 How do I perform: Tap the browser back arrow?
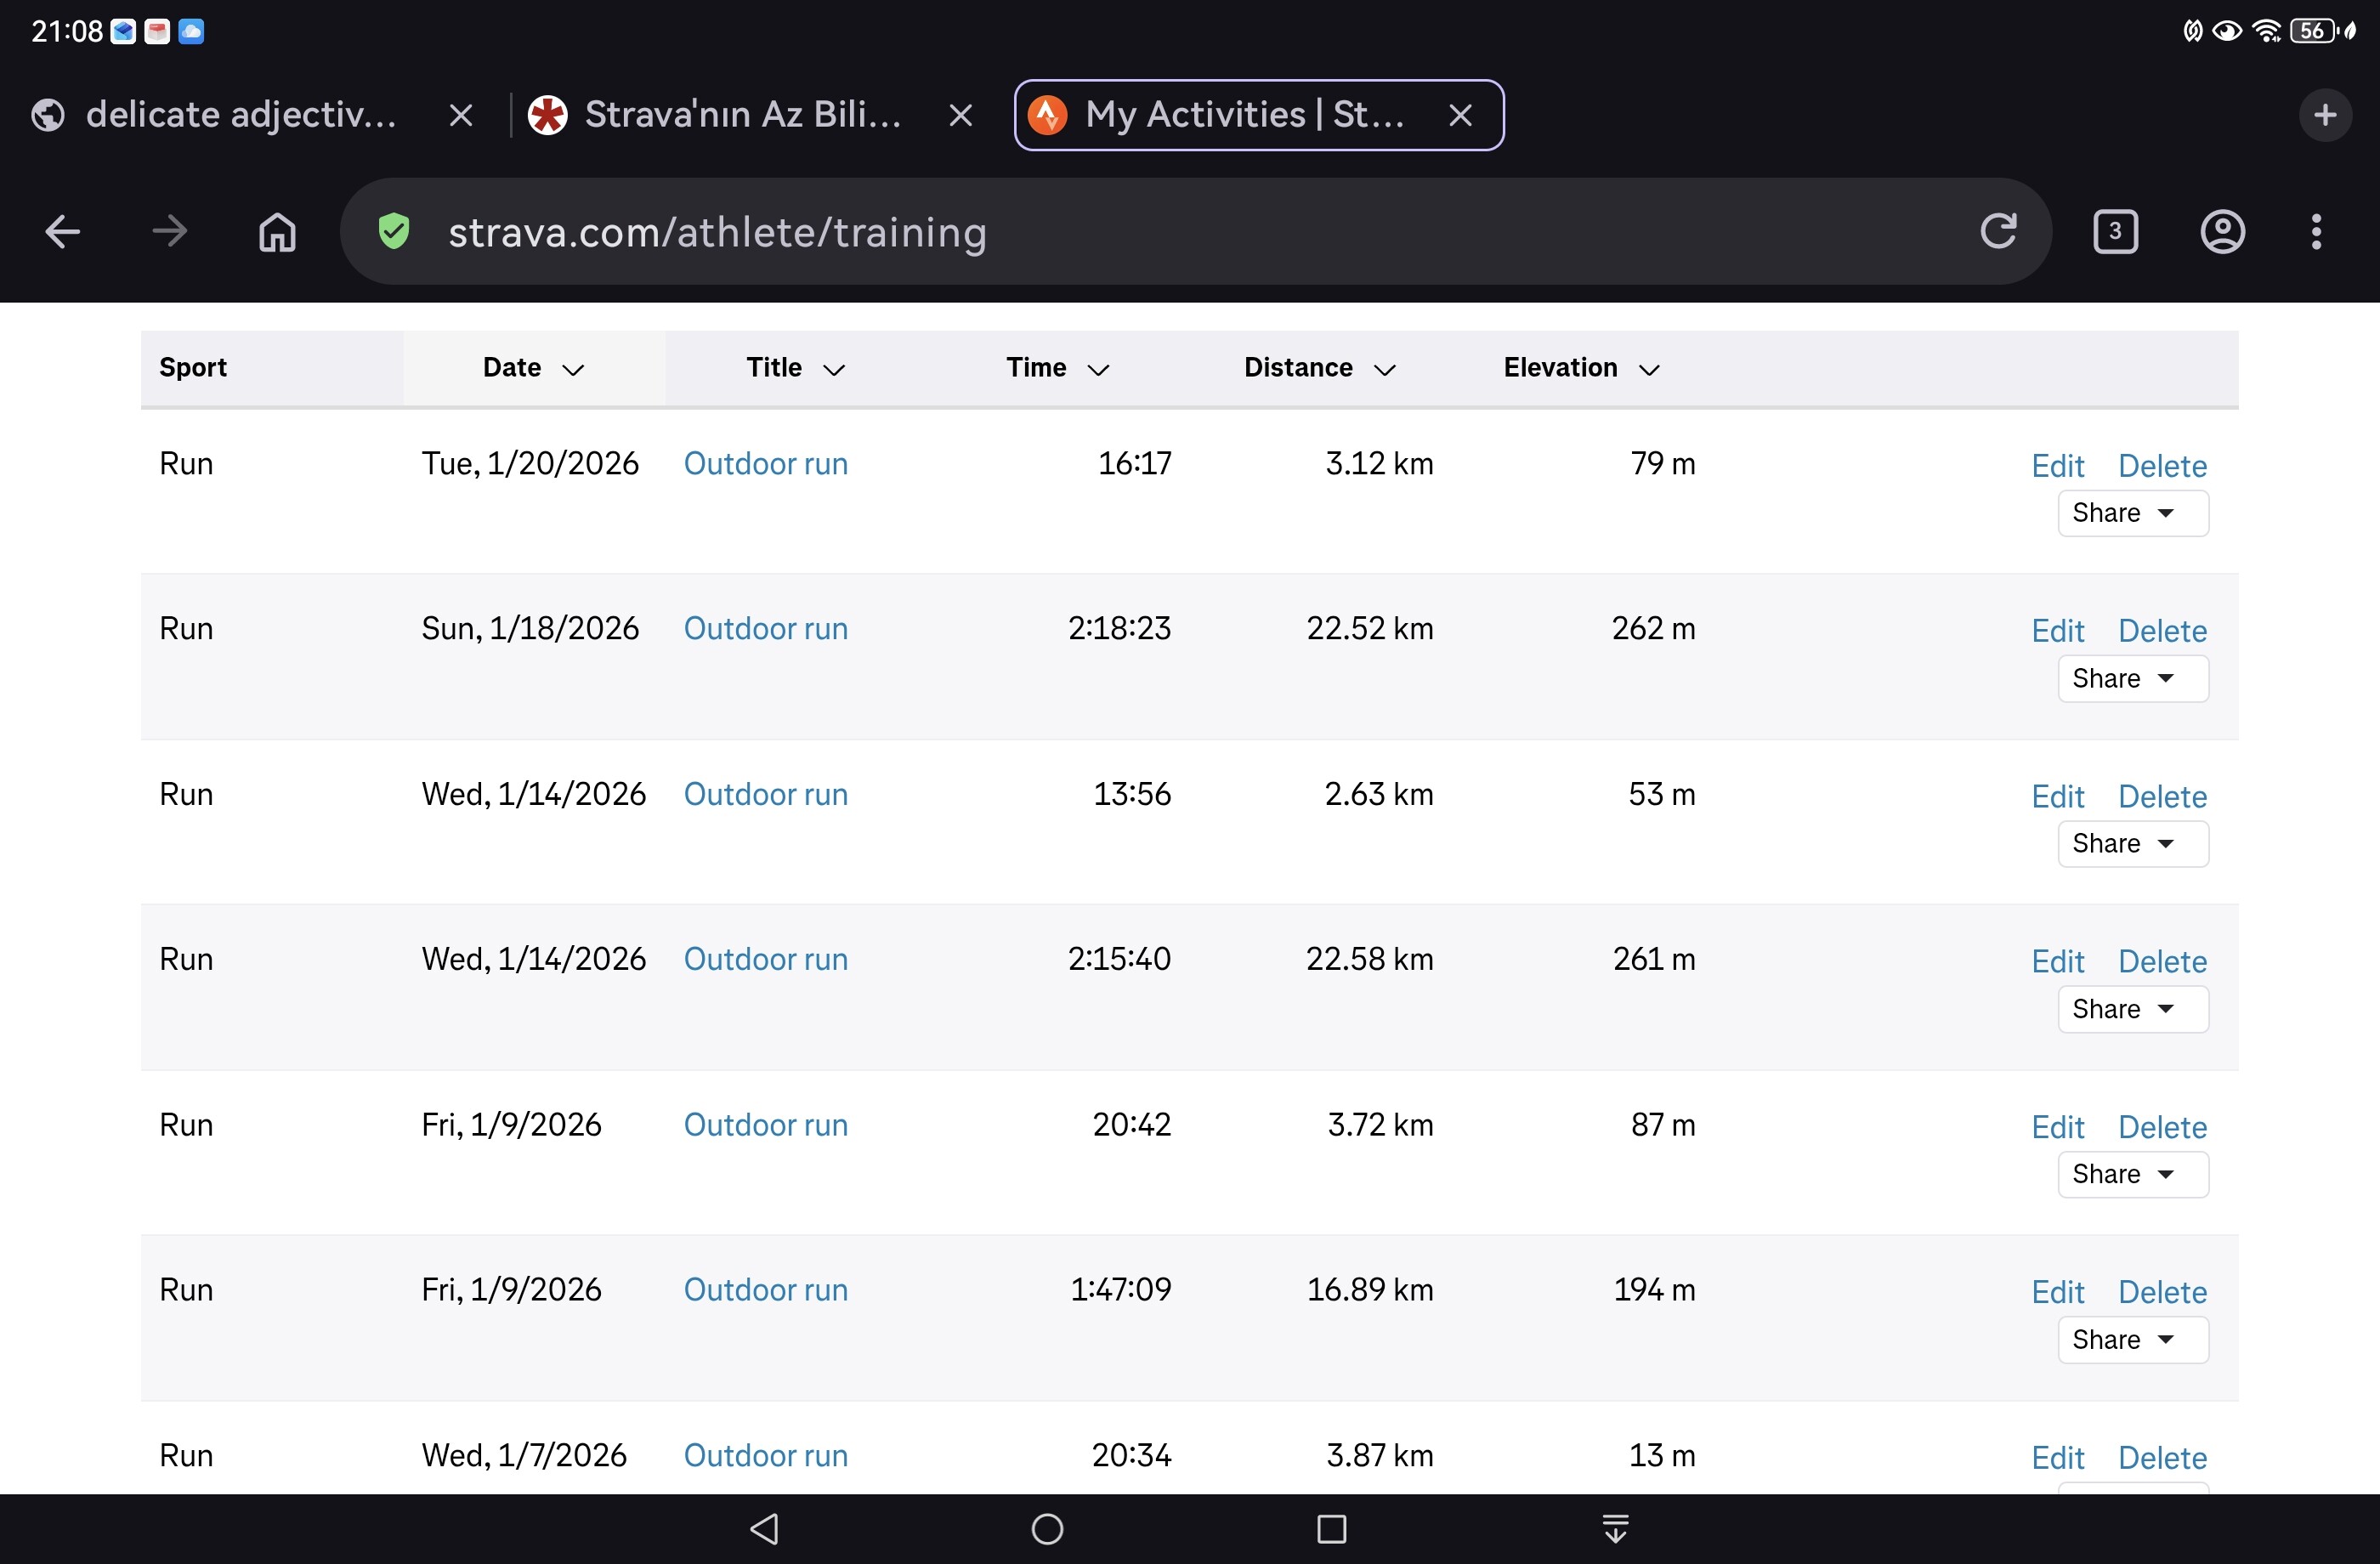click(x=62, y=232)
